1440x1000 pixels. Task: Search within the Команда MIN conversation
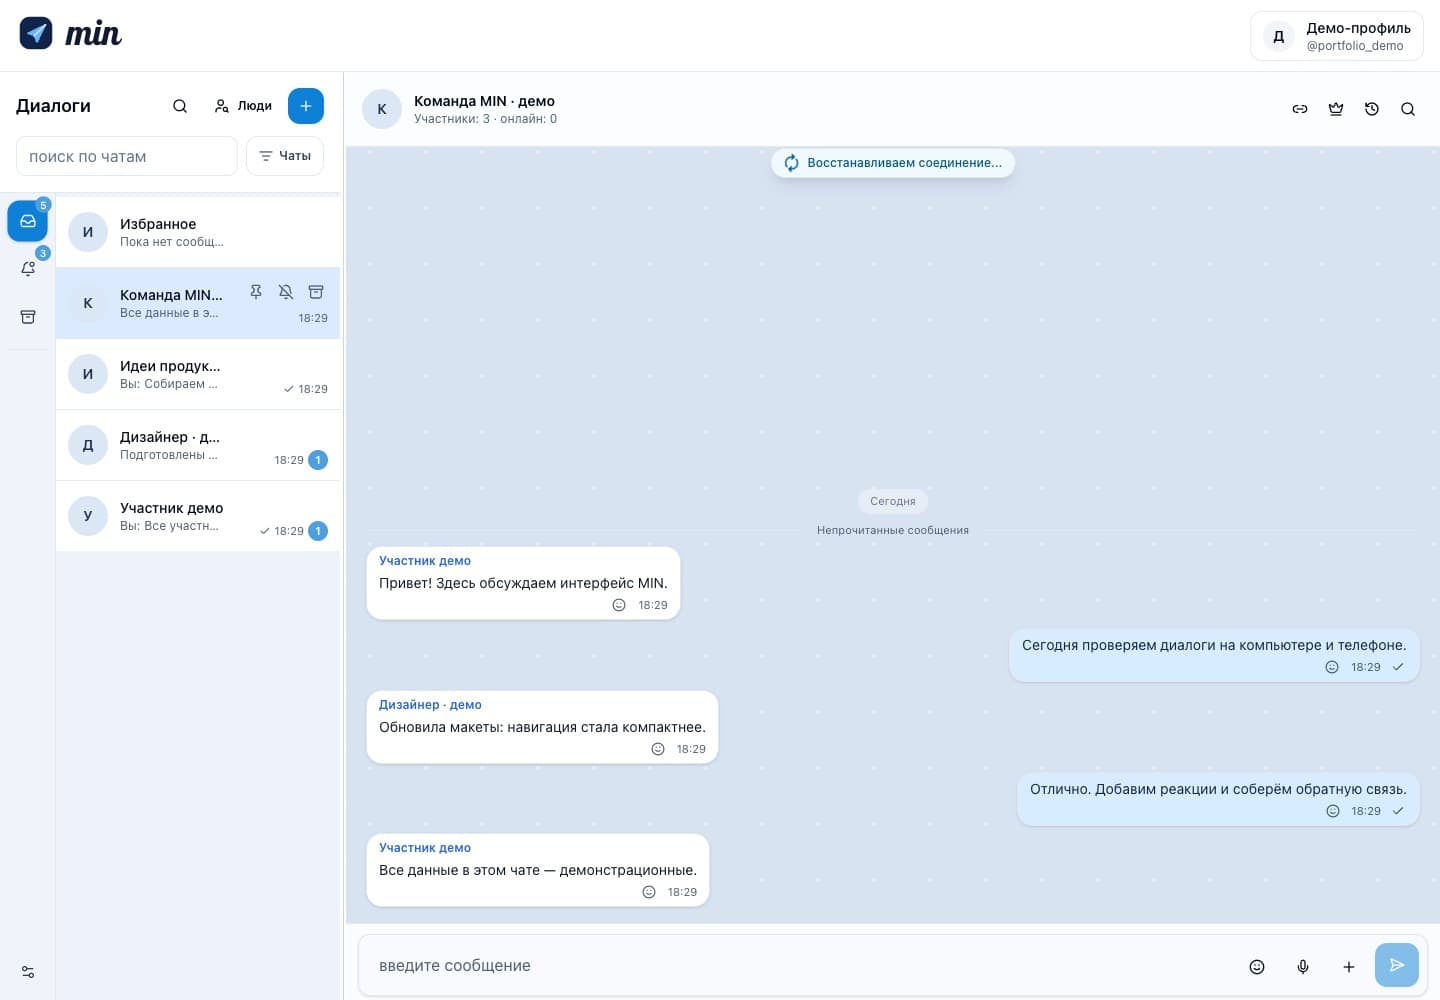click(1408, 109)
